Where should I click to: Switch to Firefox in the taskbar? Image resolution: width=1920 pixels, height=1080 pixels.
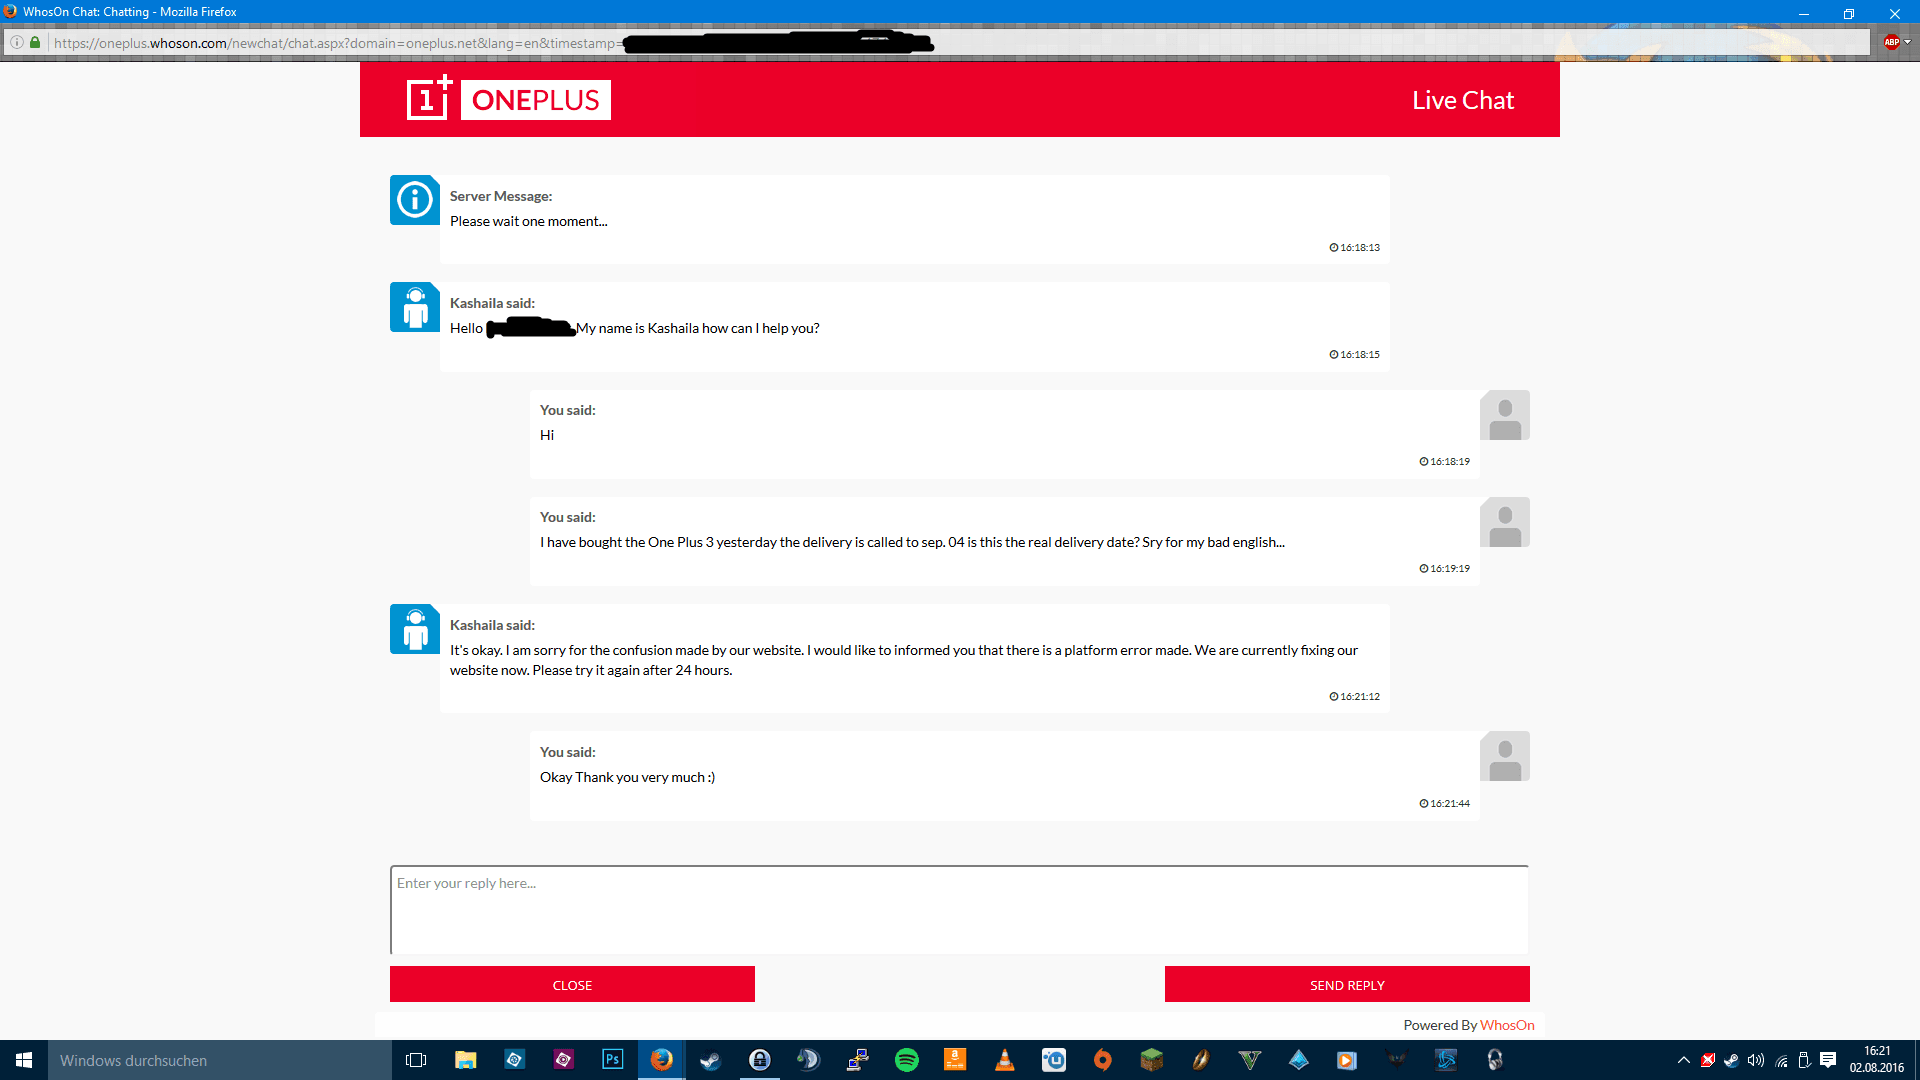661,1060
